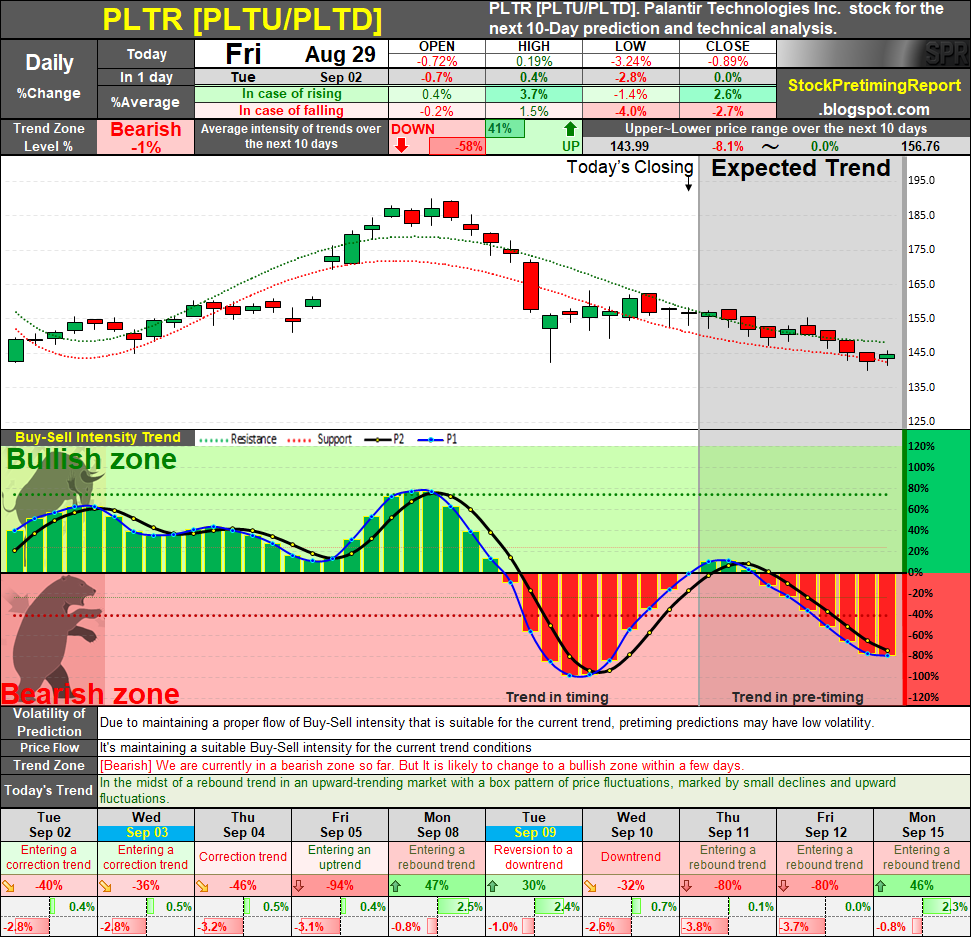
Task: Click the LOW column header
Action: [630, 46]
